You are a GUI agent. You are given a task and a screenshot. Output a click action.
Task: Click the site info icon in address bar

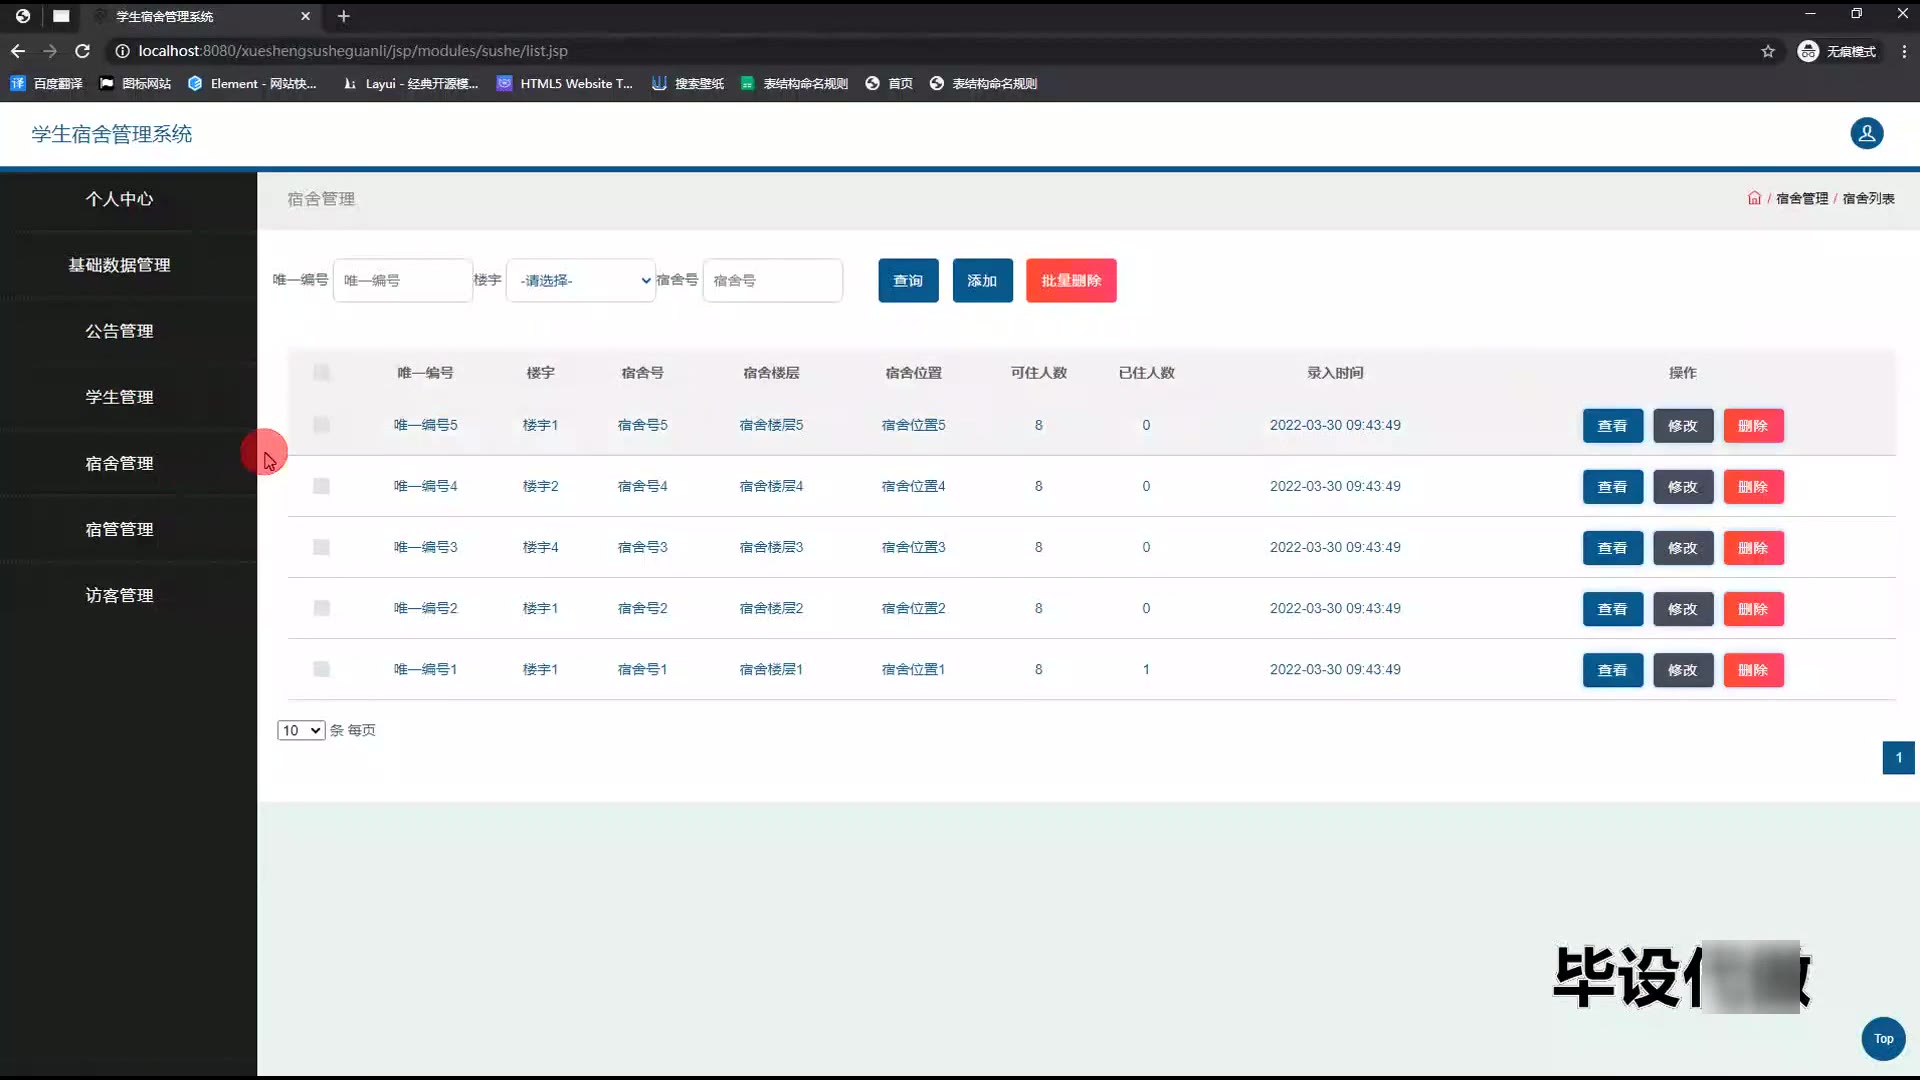[122, 51]
